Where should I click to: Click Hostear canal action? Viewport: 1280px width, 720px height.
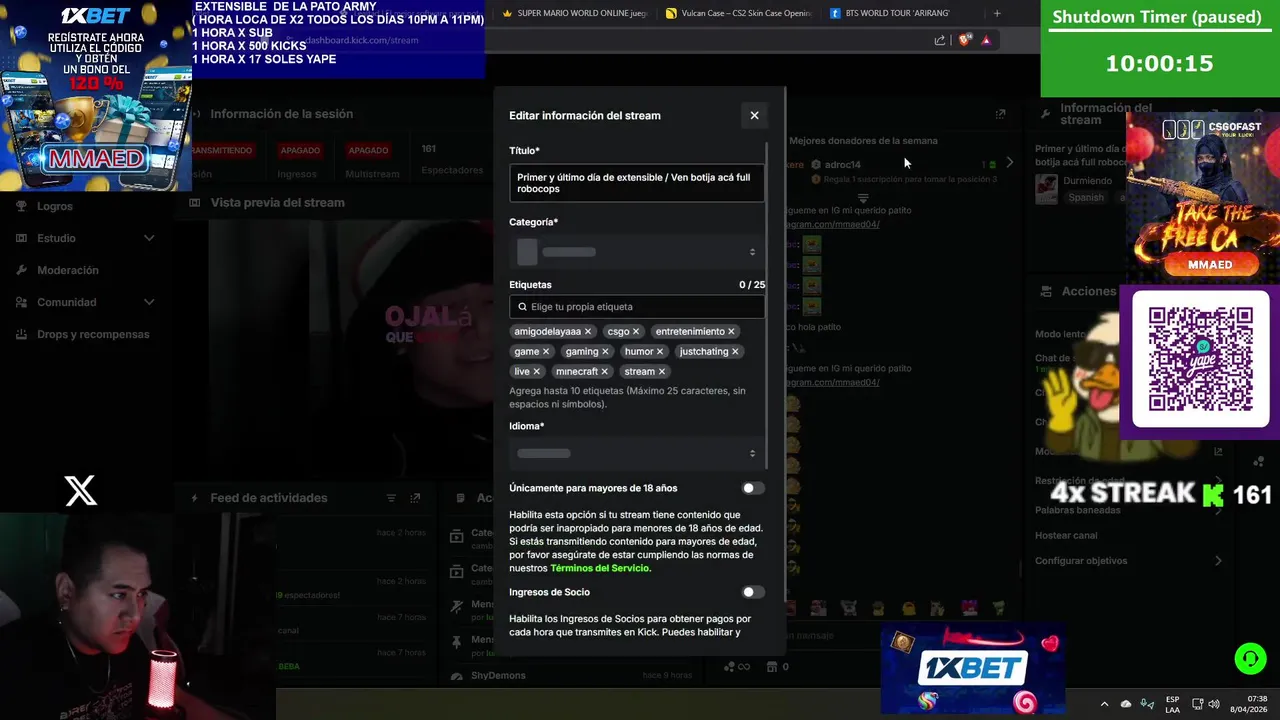1066,535
